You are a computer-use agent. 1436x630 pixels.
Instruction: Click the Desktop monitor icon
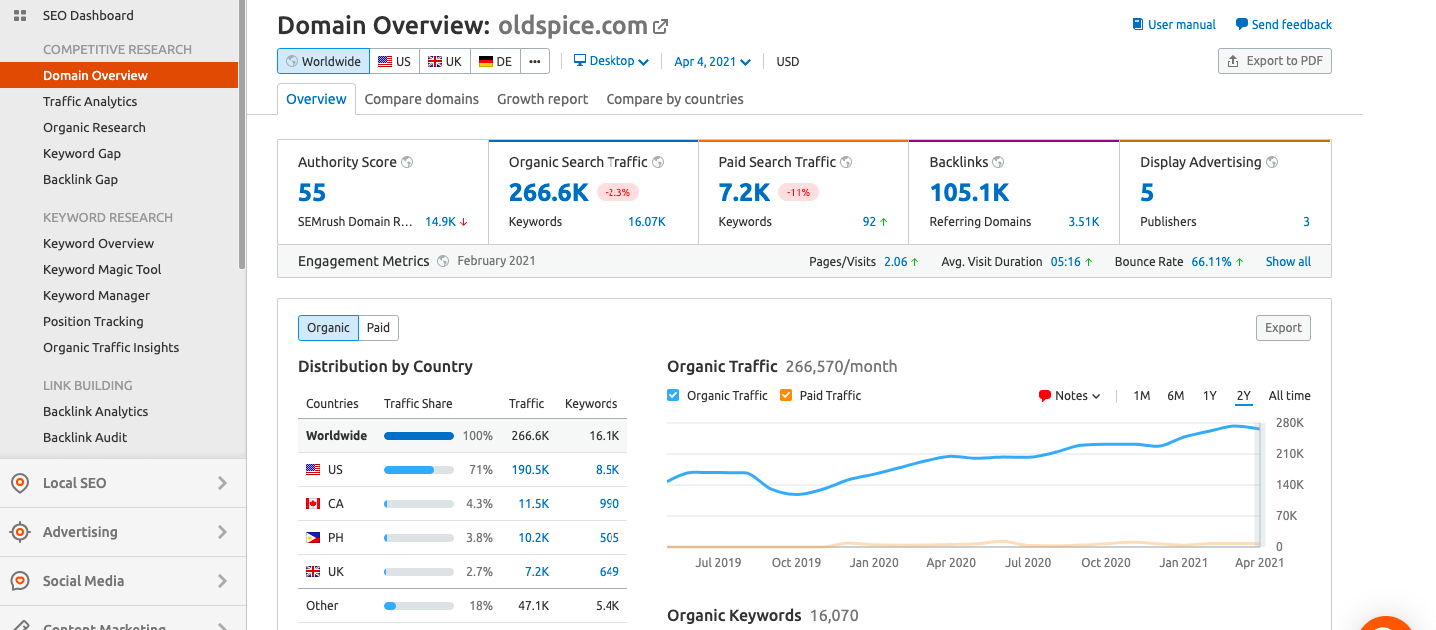tap(580, 61)
